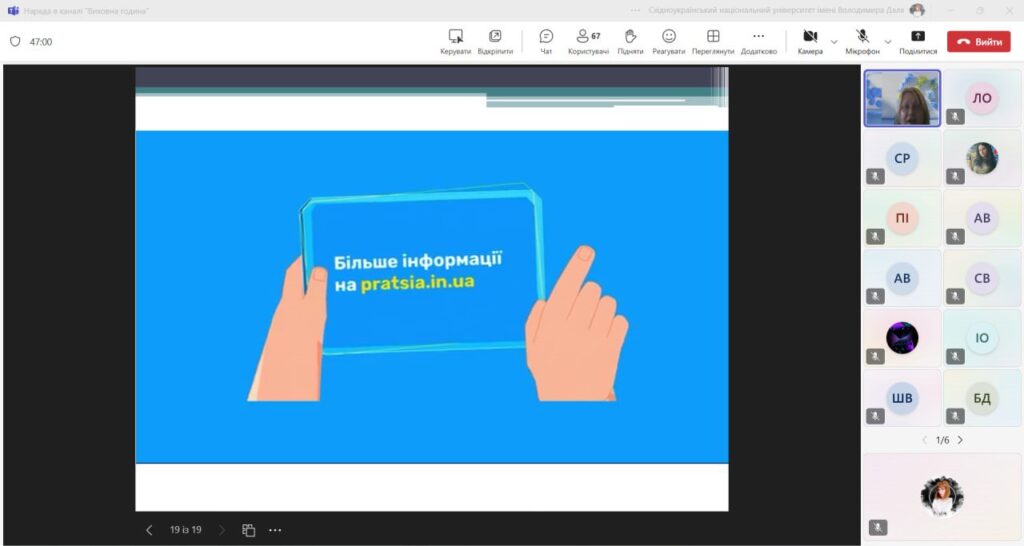1024x546 pixels.
Task: Open Переглянути view options
Action: [x=713, y=41]
